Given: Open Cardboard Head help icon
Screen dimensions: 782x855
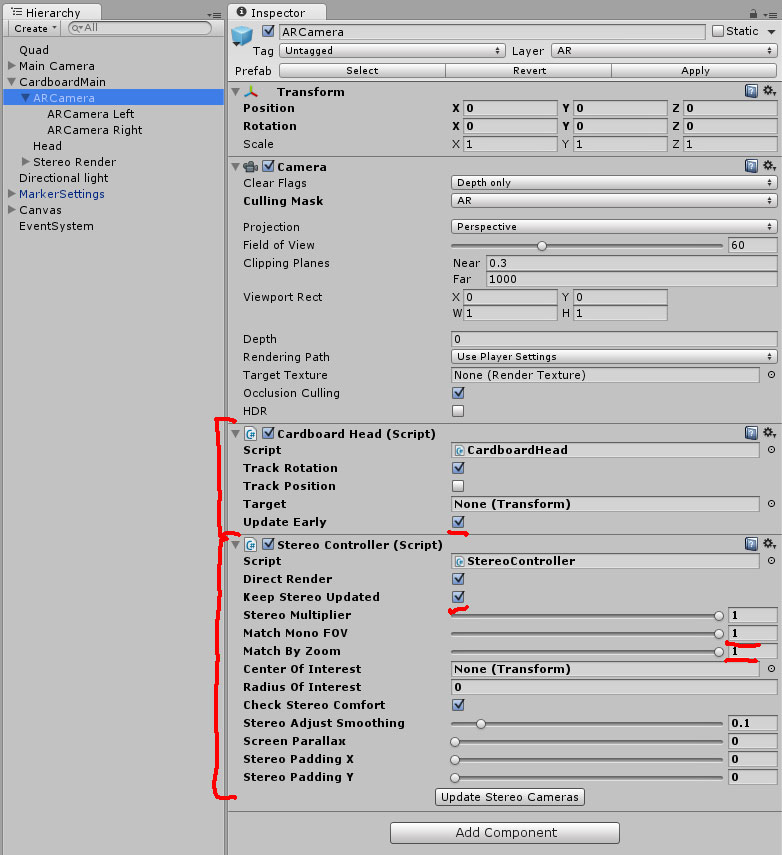Looking at the screenshot, I should [x=751, y=433].
